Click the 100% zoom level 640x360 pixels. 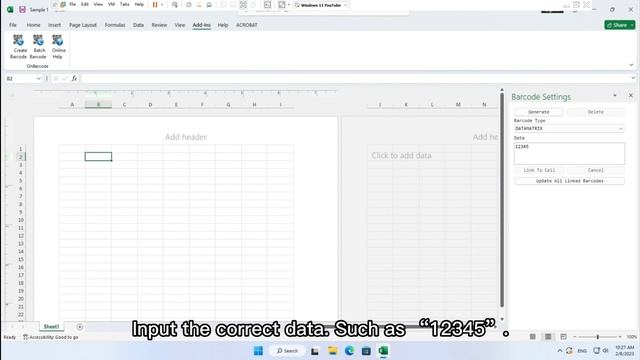pyautogui.click(x=631, y=337)
